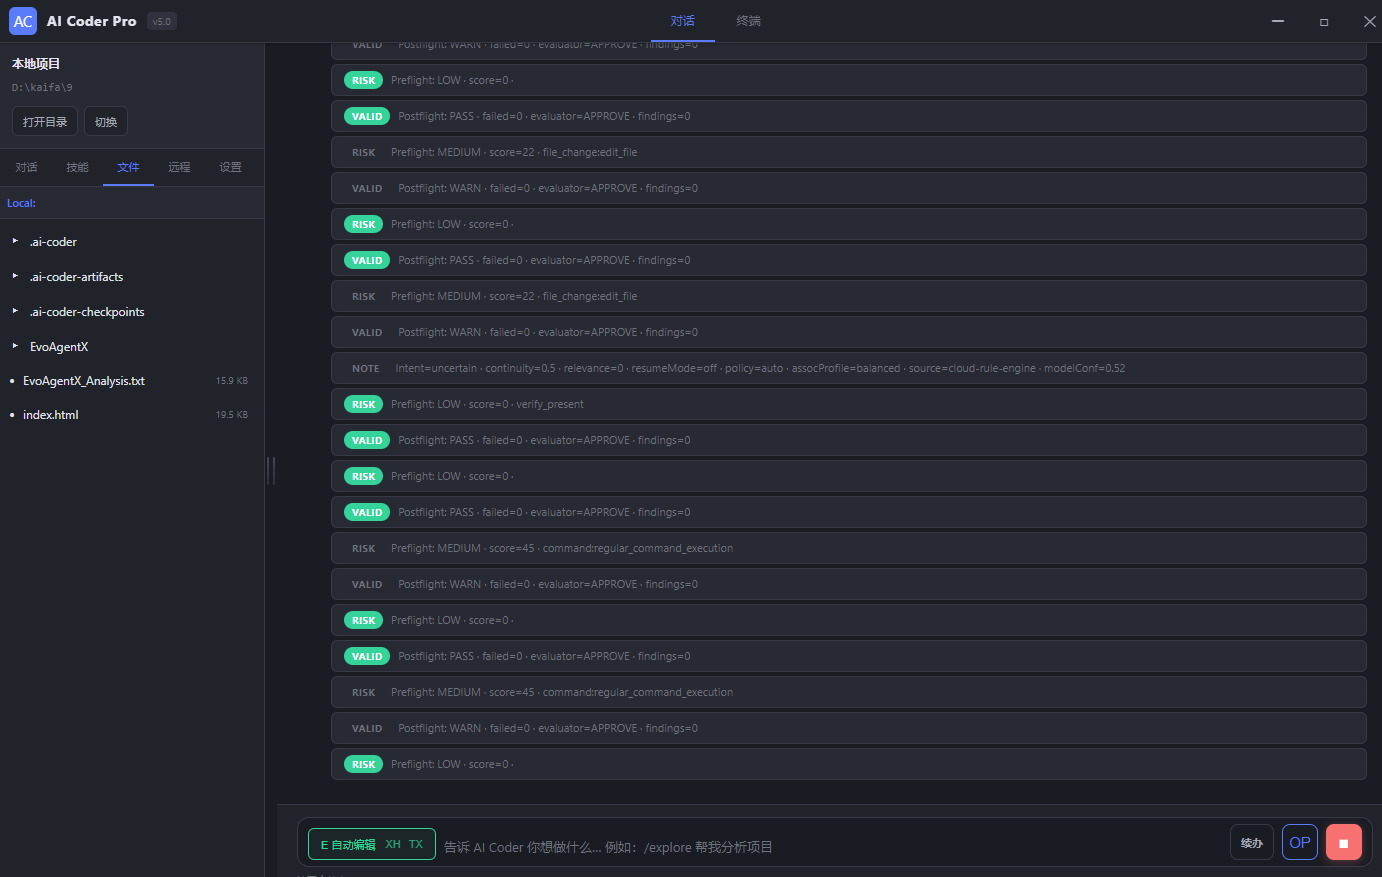Click the sidebar splitter handle
1382x877 pixels.
[x=271, y=470]
